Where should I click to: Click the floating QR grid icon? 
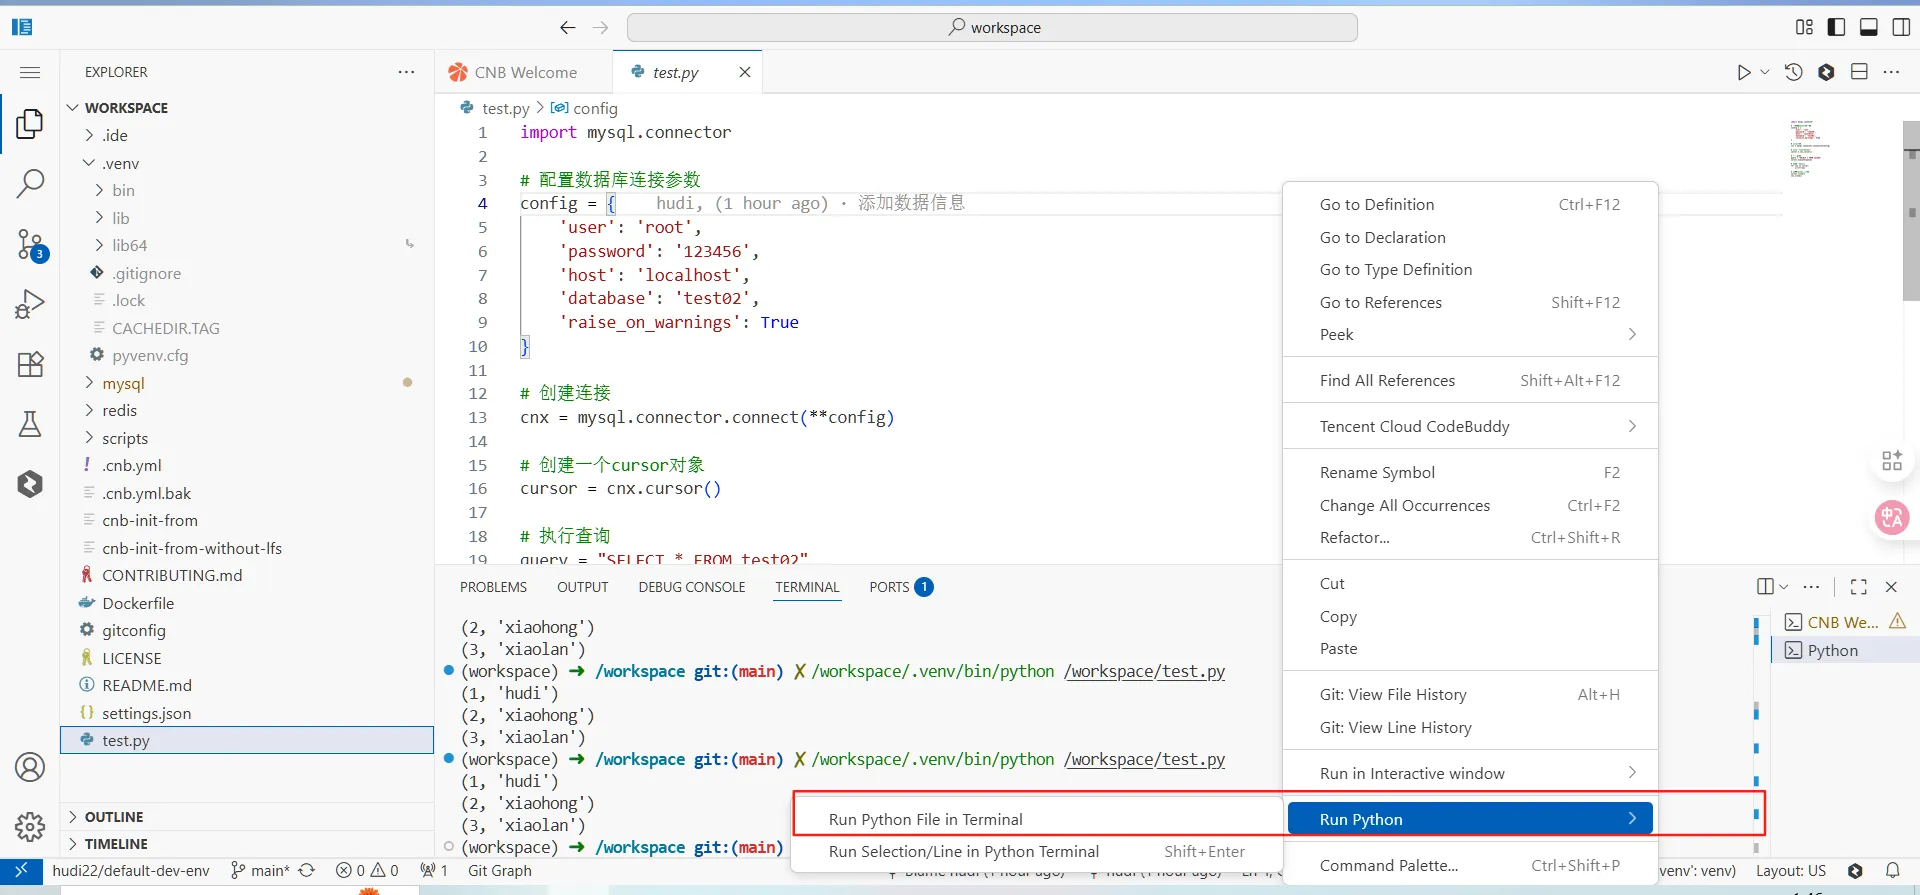coord(1891,460)
